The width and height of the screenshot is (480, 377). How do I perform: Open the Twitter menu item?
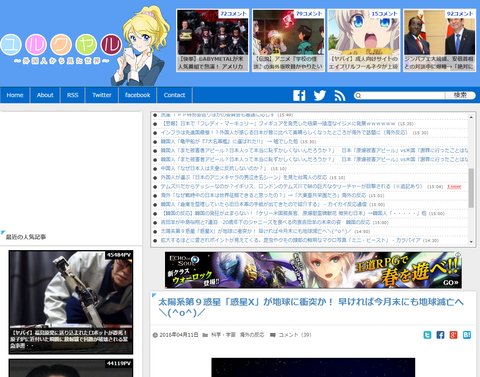[102, 95]
